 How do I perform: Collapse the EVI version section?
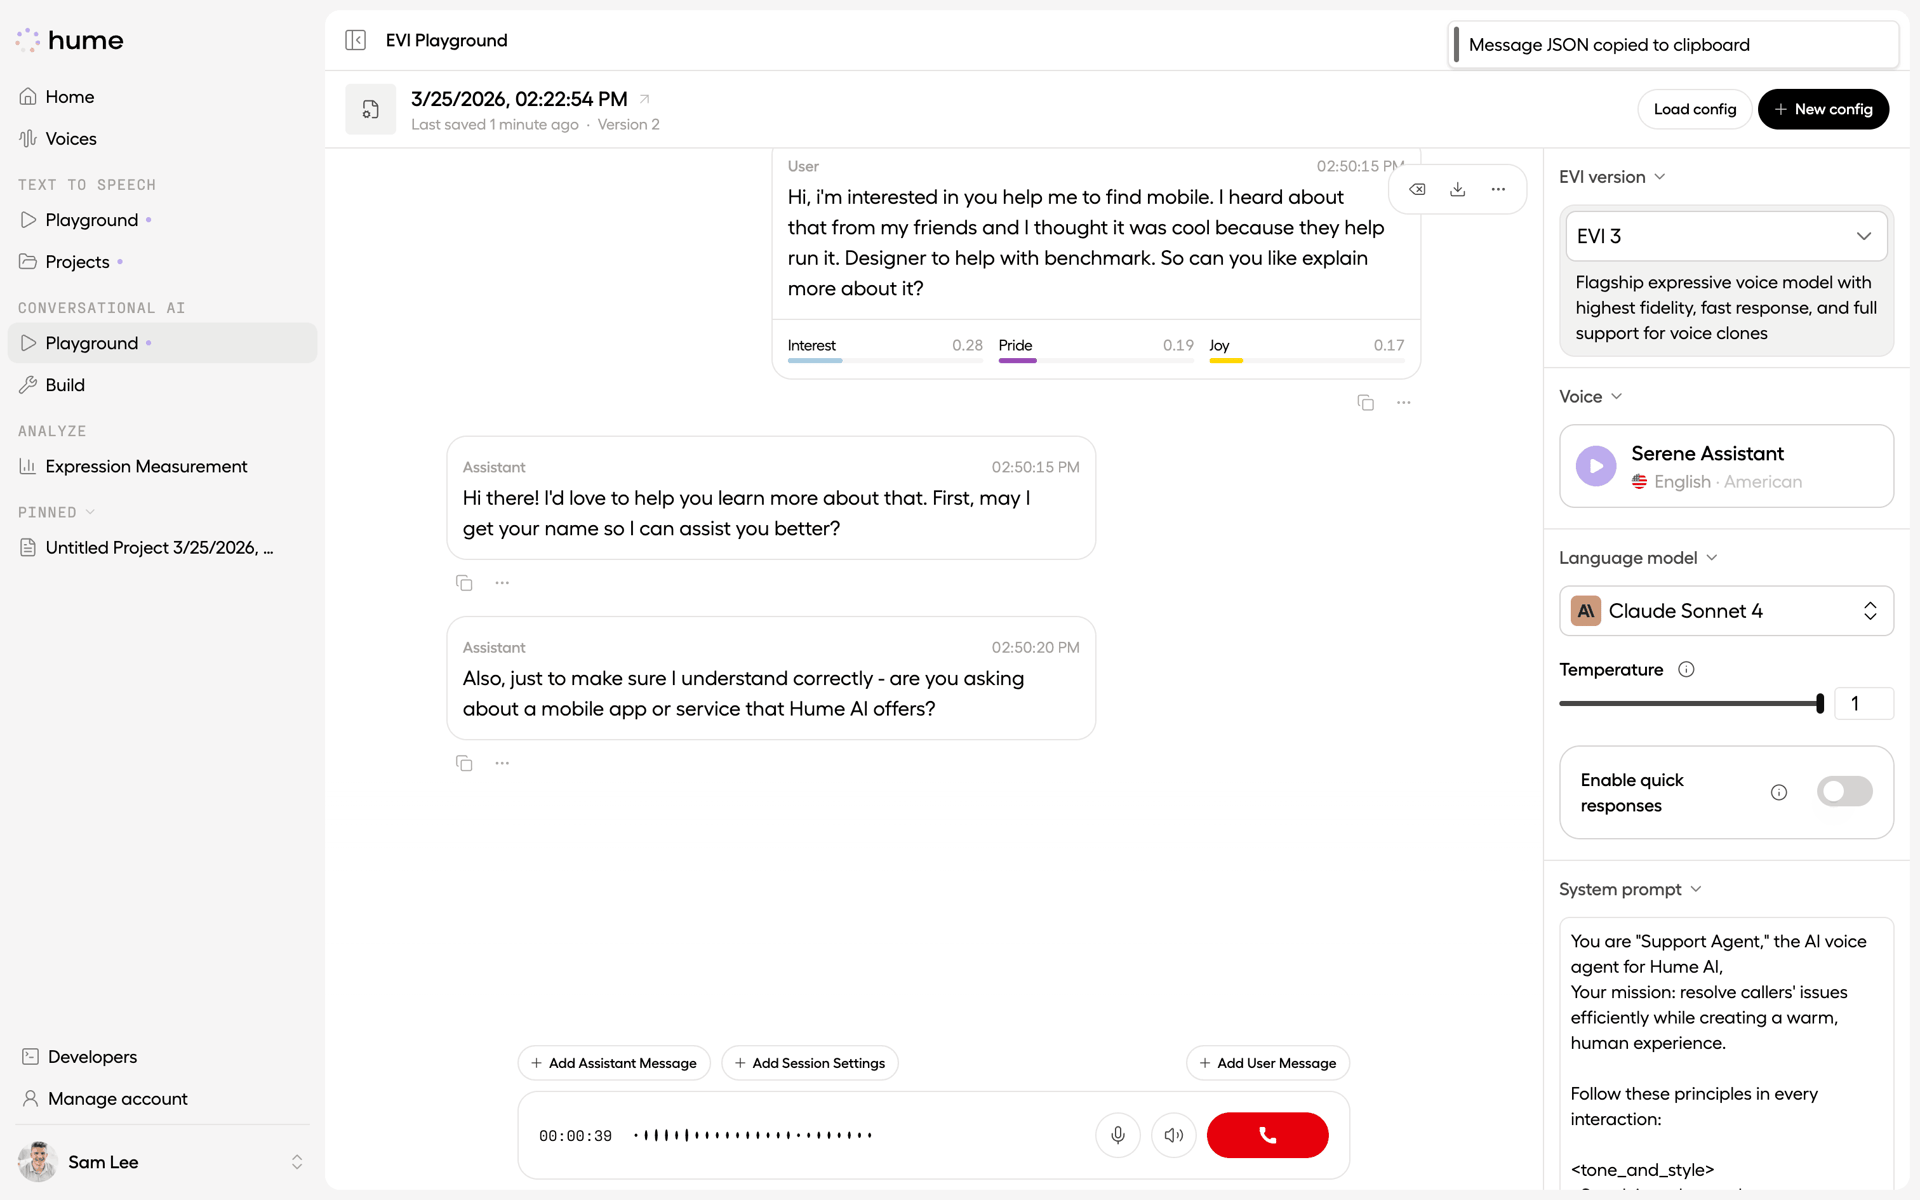pyautogui.click(x=1612, y=177)
